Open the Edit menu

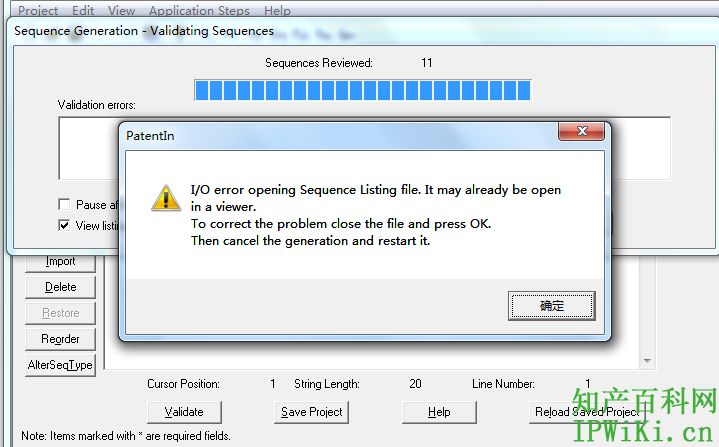tap(83, 10)
